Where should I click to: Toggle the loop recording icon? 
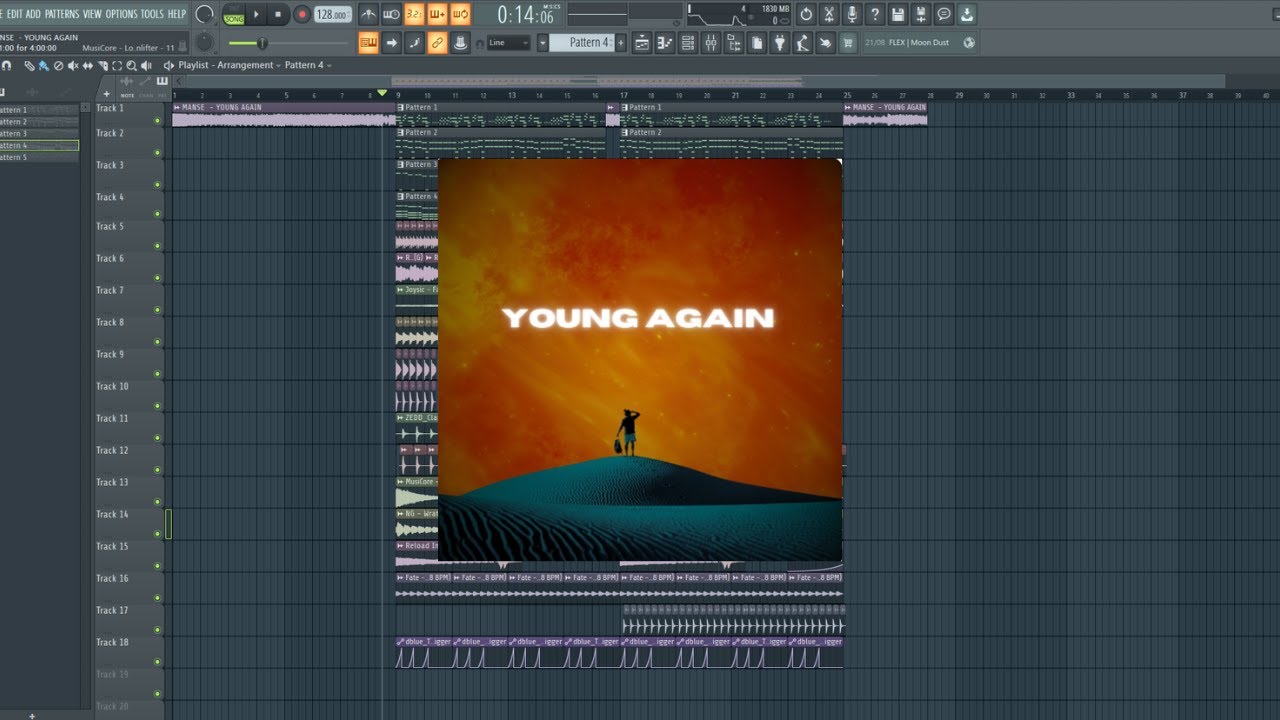460,14
